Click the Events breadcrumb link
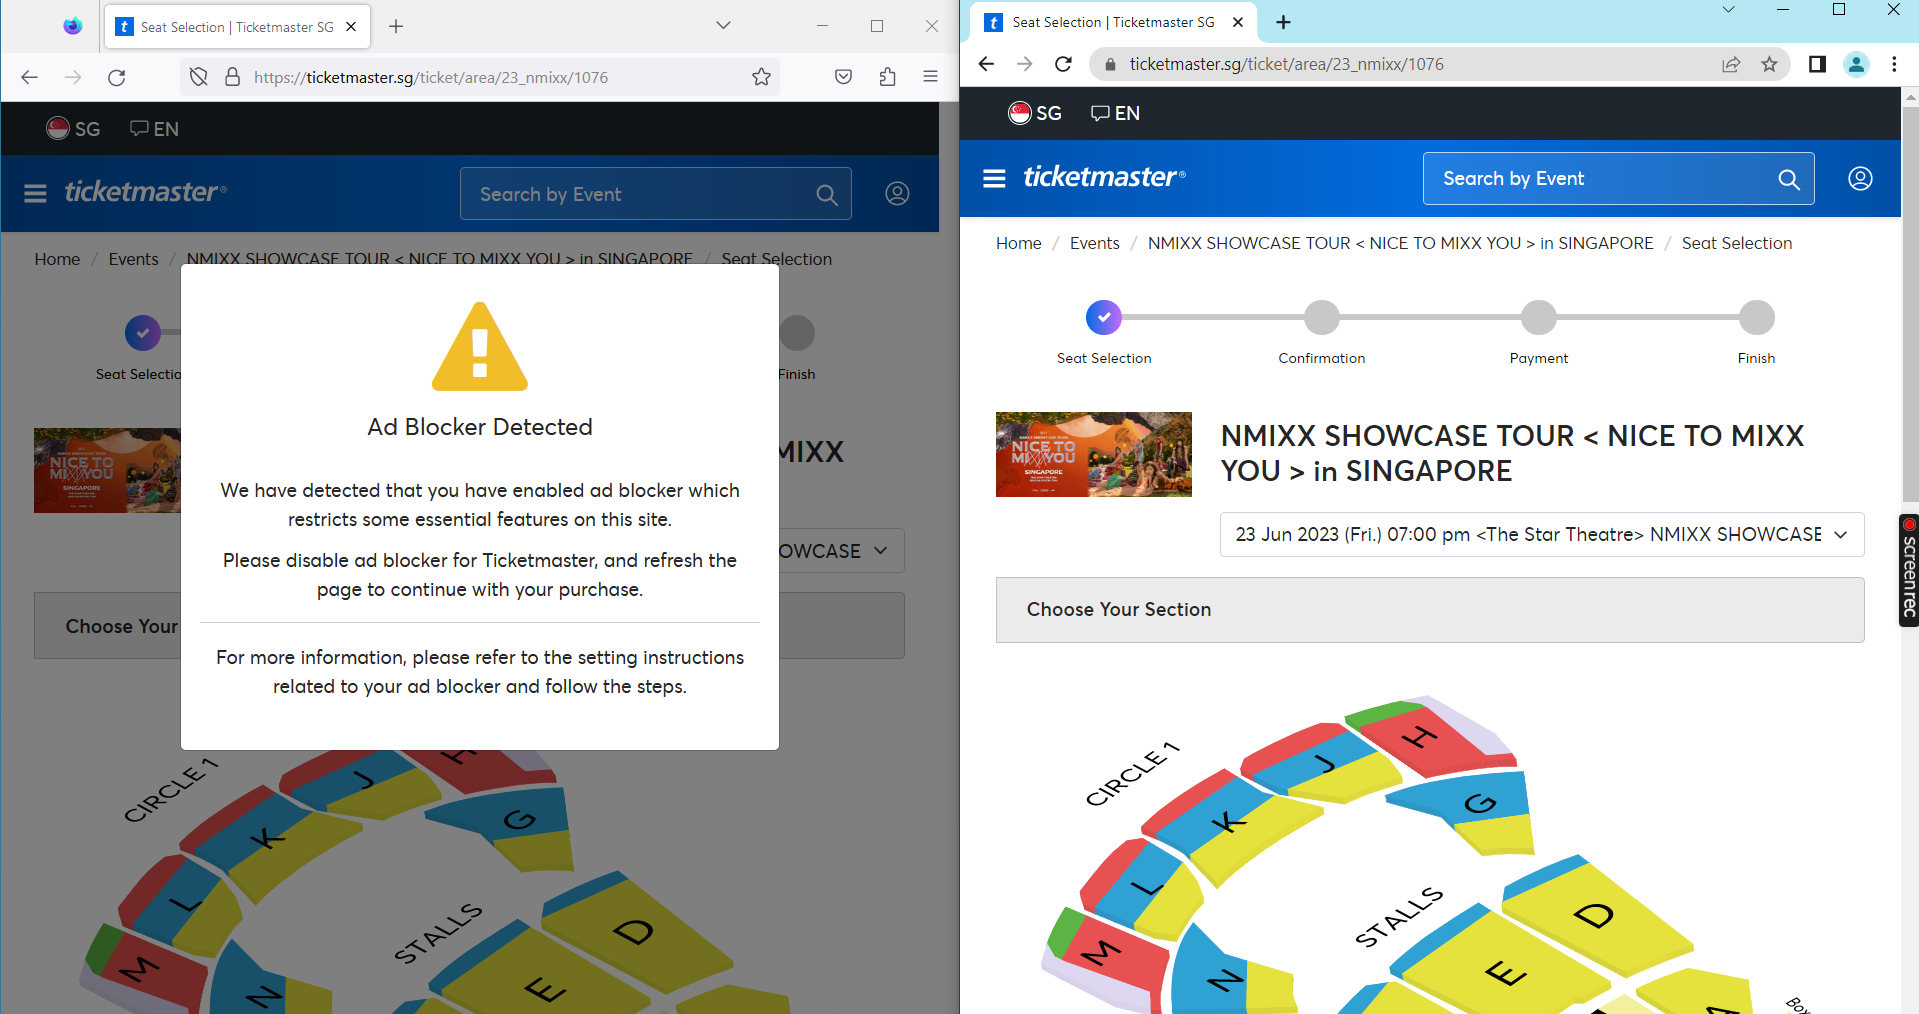 pyautogui.click(x=1094, y=243)
